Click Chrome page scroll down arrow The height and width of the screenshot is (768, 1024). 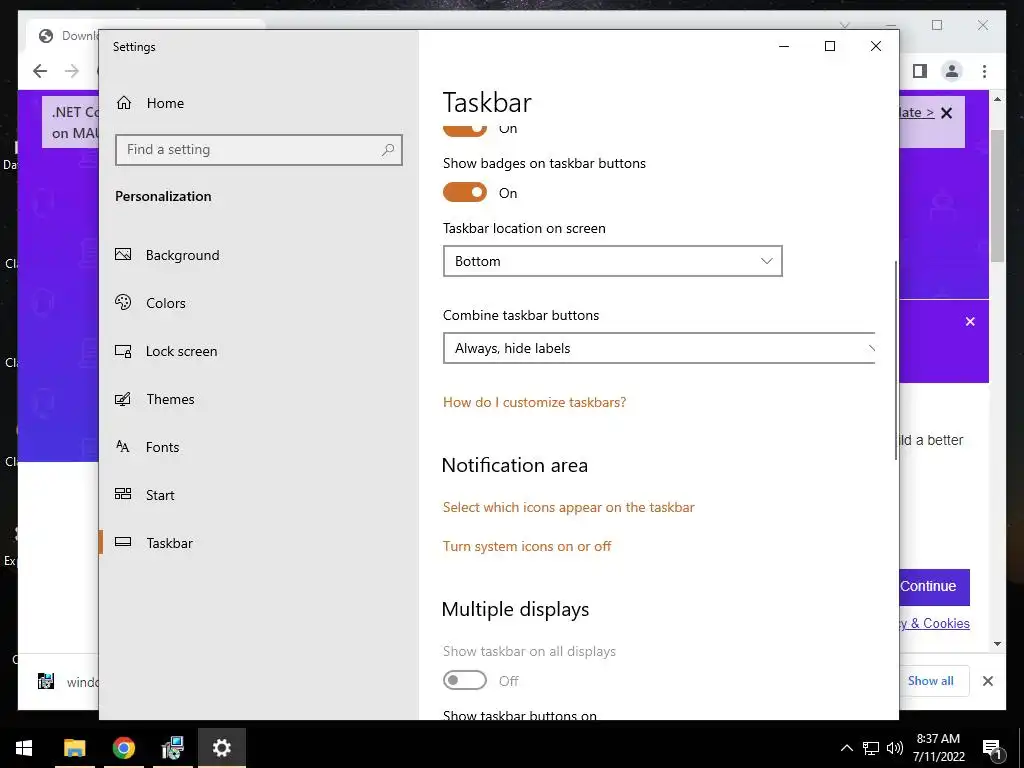coord(997,644)
